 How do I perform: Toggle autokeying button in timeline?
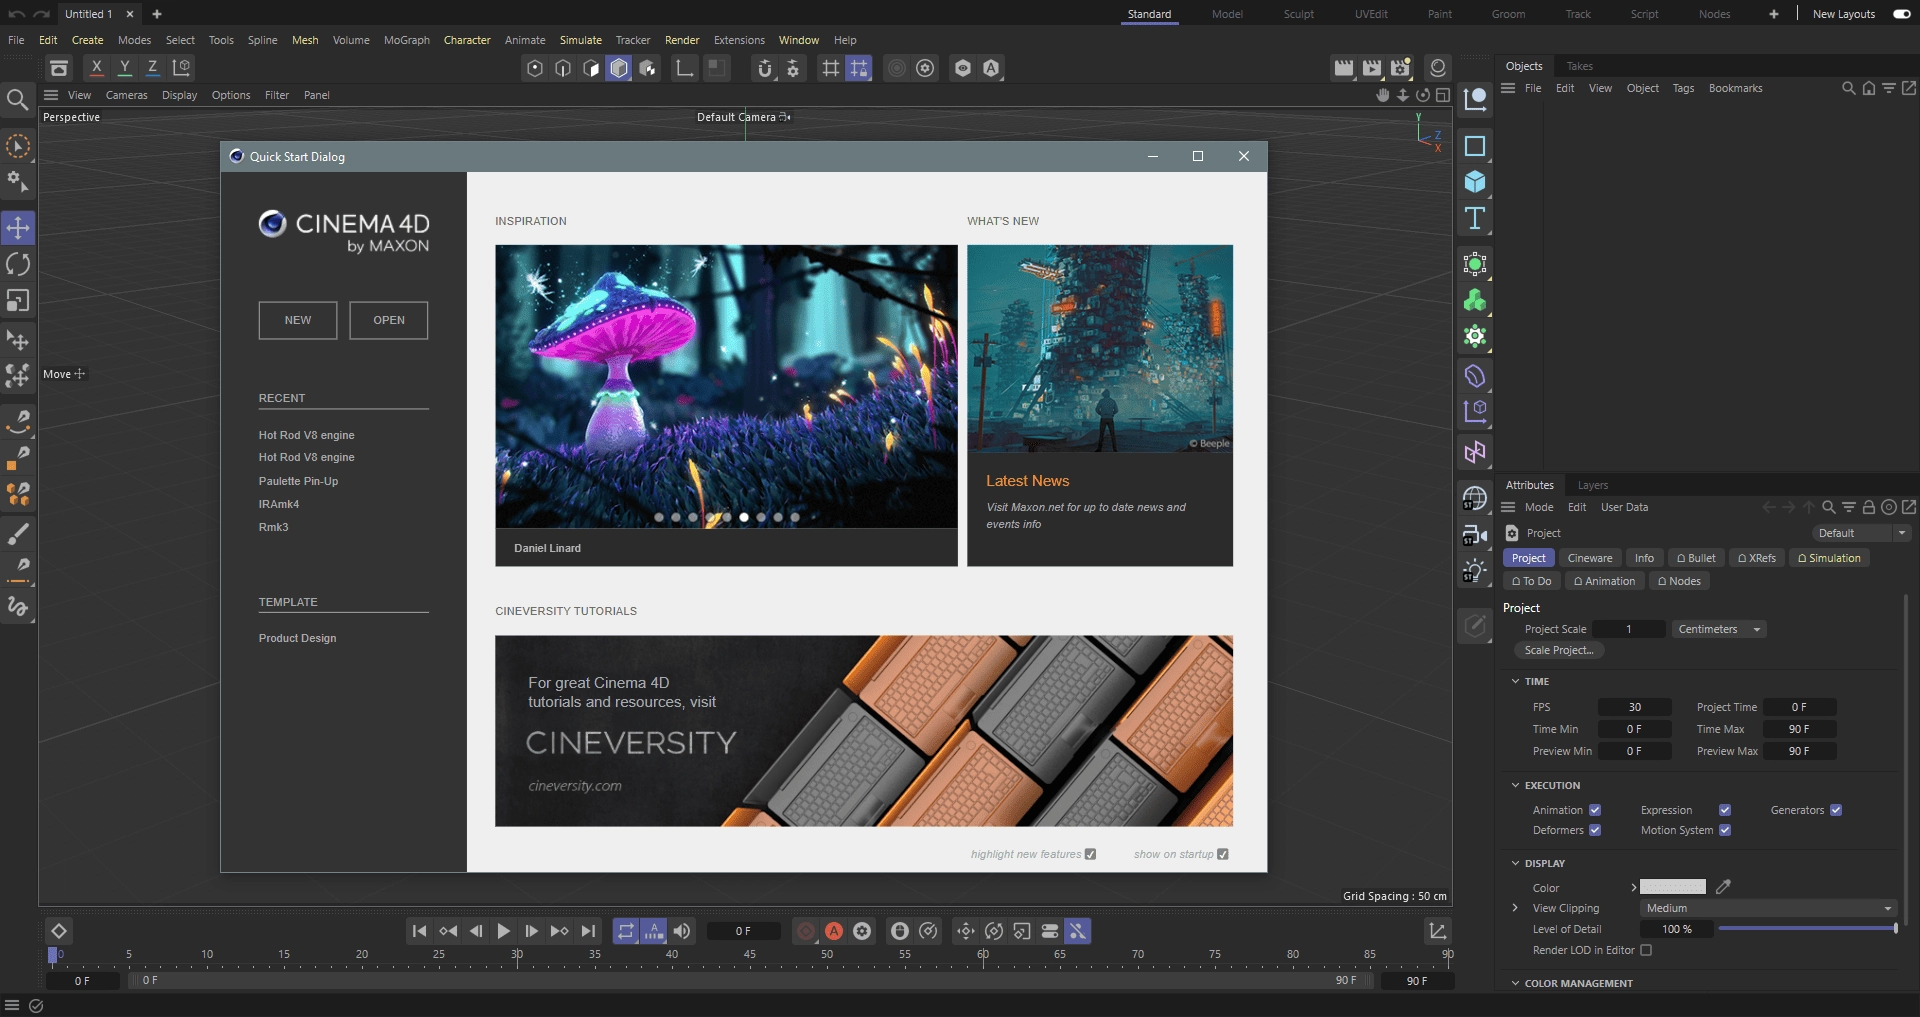833,931
